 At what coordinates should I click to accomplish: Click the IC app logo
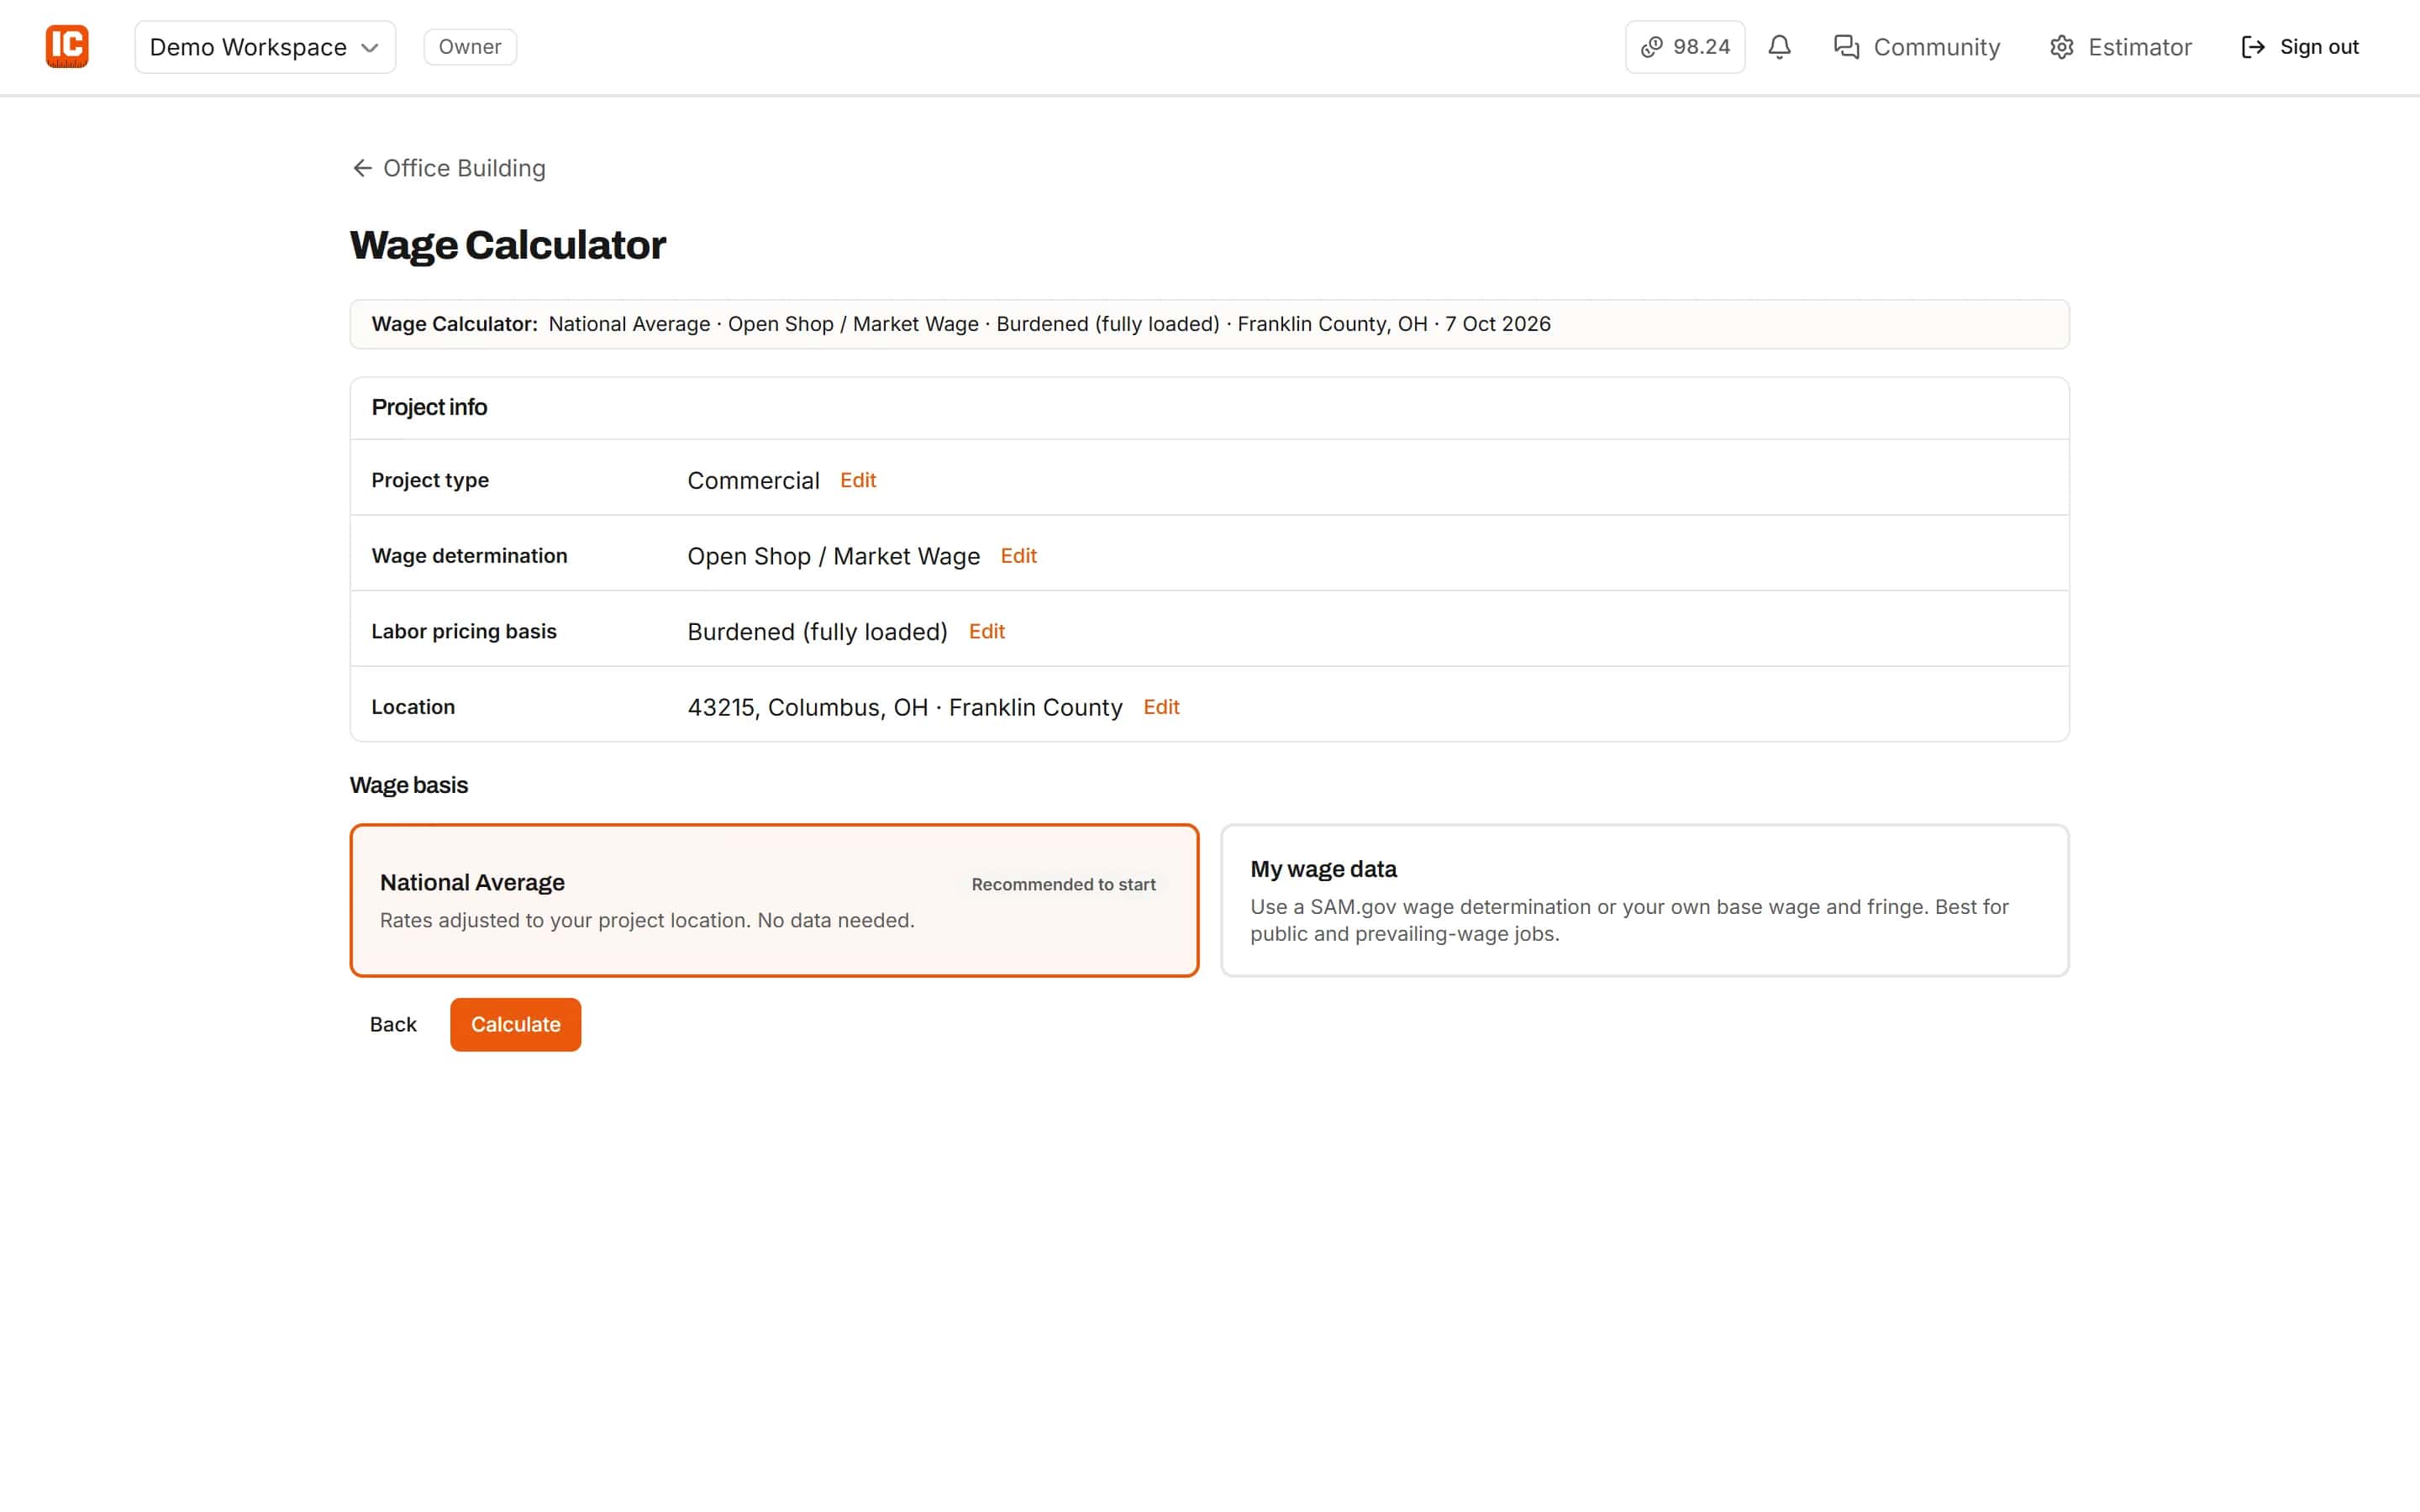coord(67,47)
